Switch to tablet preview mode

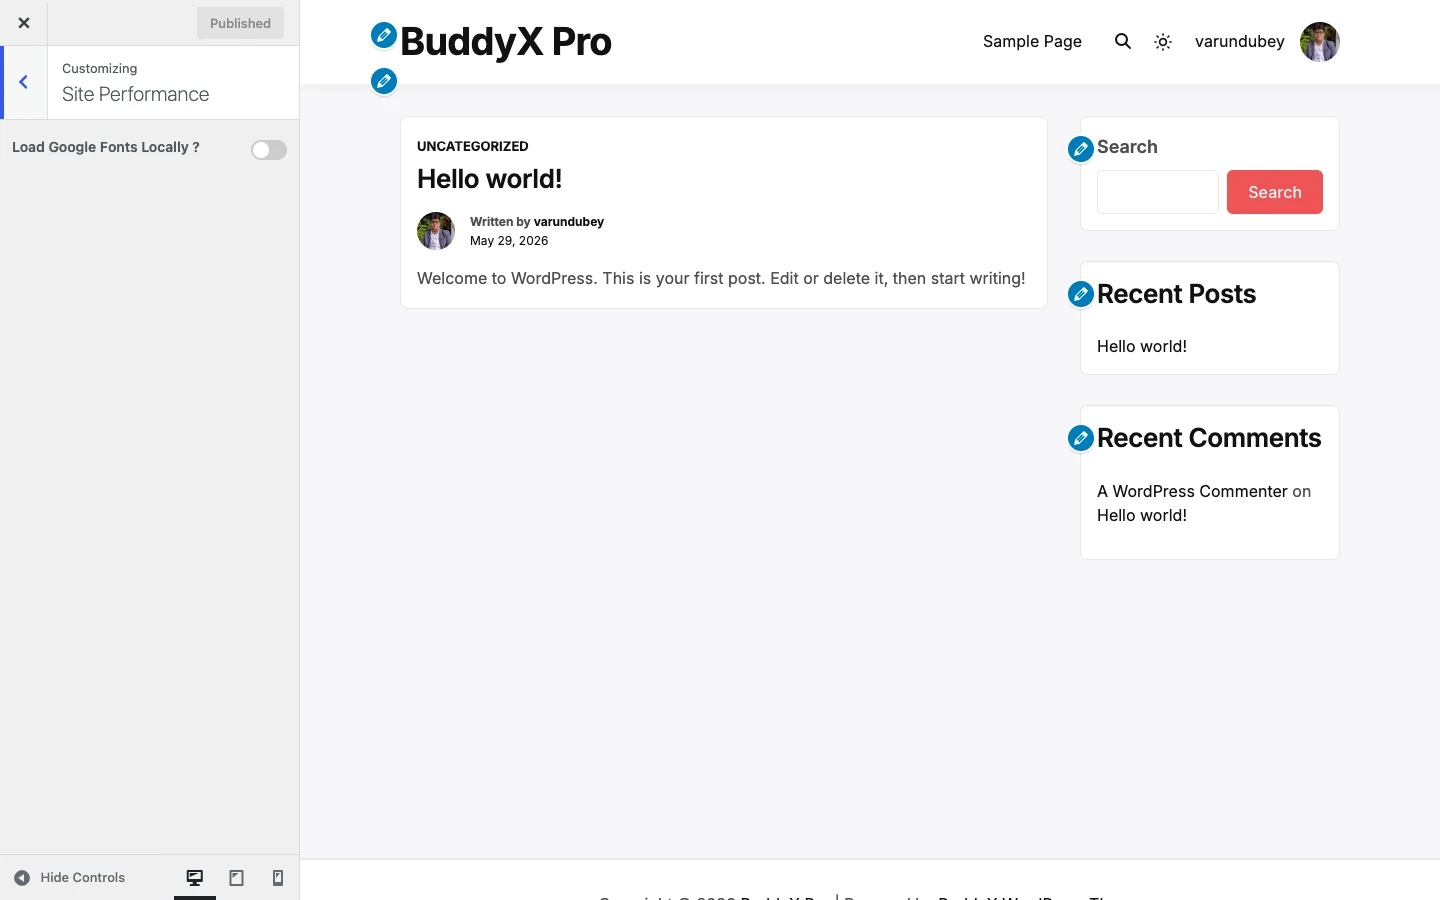pyautogui.click(x=237, y=878)
